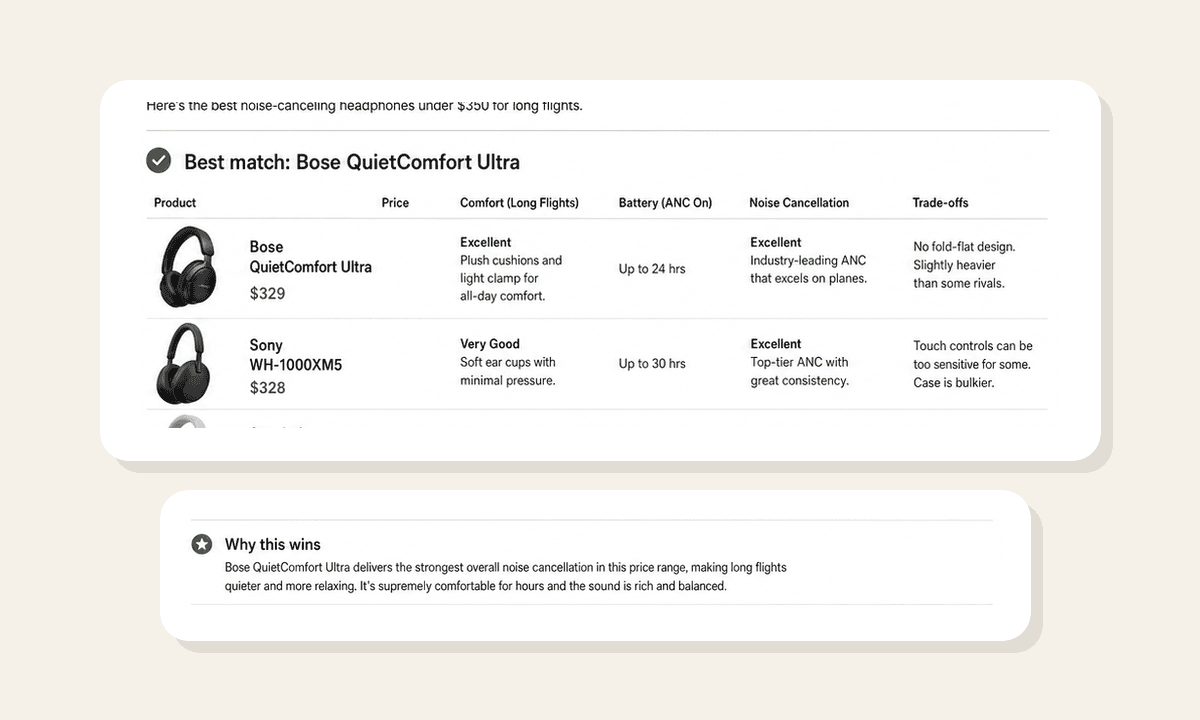Select the Bose QuietComfort Ultra product name
Image resolution: width=1200 pixels, height=720 pixels.
pyautogui.click(x=310, y=257)
